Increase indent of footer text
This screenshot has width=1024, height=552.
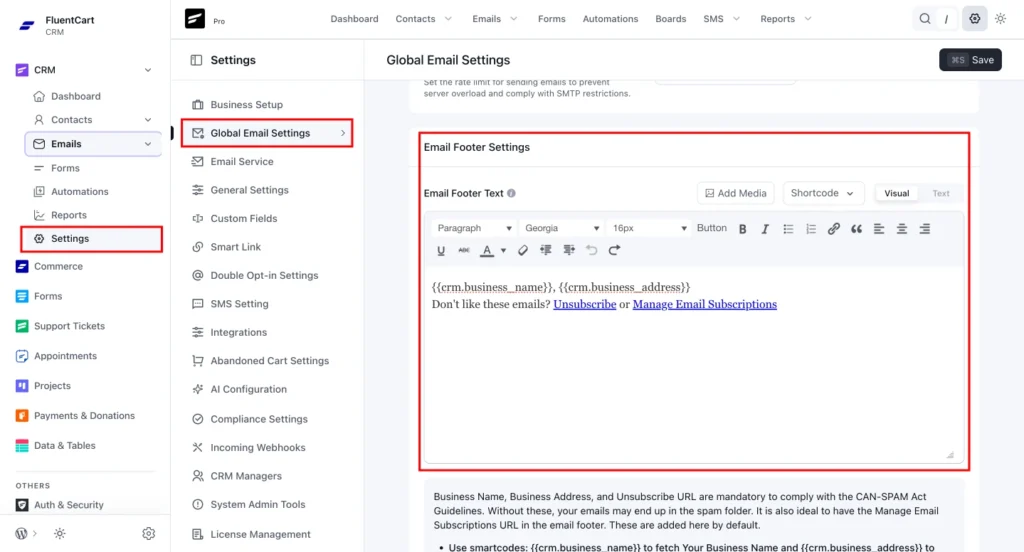pyautogui.click(x=569, y=250)
